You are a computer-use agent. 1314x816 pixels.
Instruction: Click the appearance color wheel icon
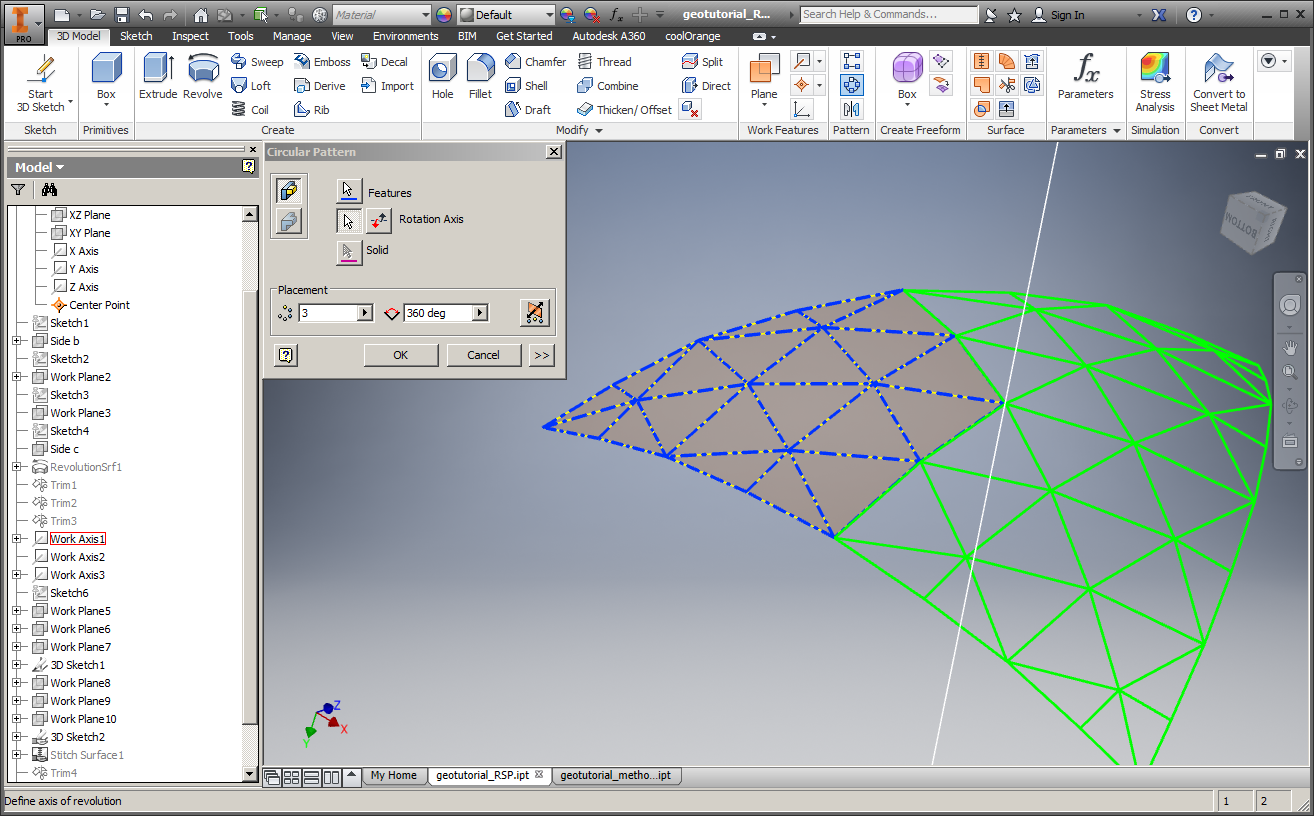coord(444,15)
